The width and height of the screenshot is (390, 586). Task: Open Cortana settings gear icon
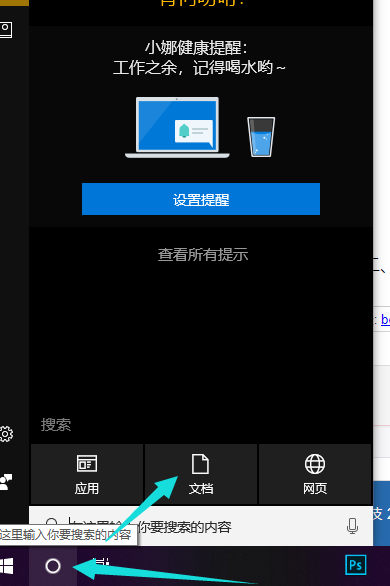(6, 434)
